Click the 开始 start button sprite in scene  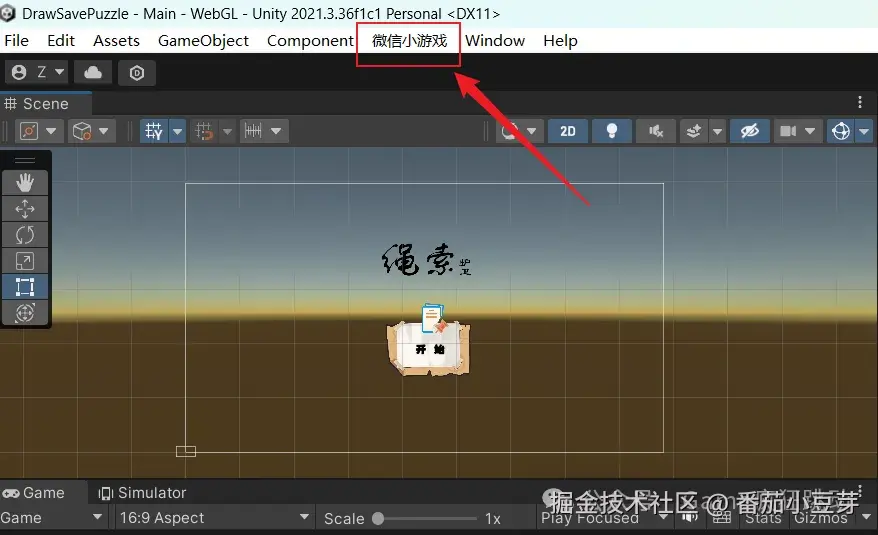pyautogui.click(x=429, y=348)
